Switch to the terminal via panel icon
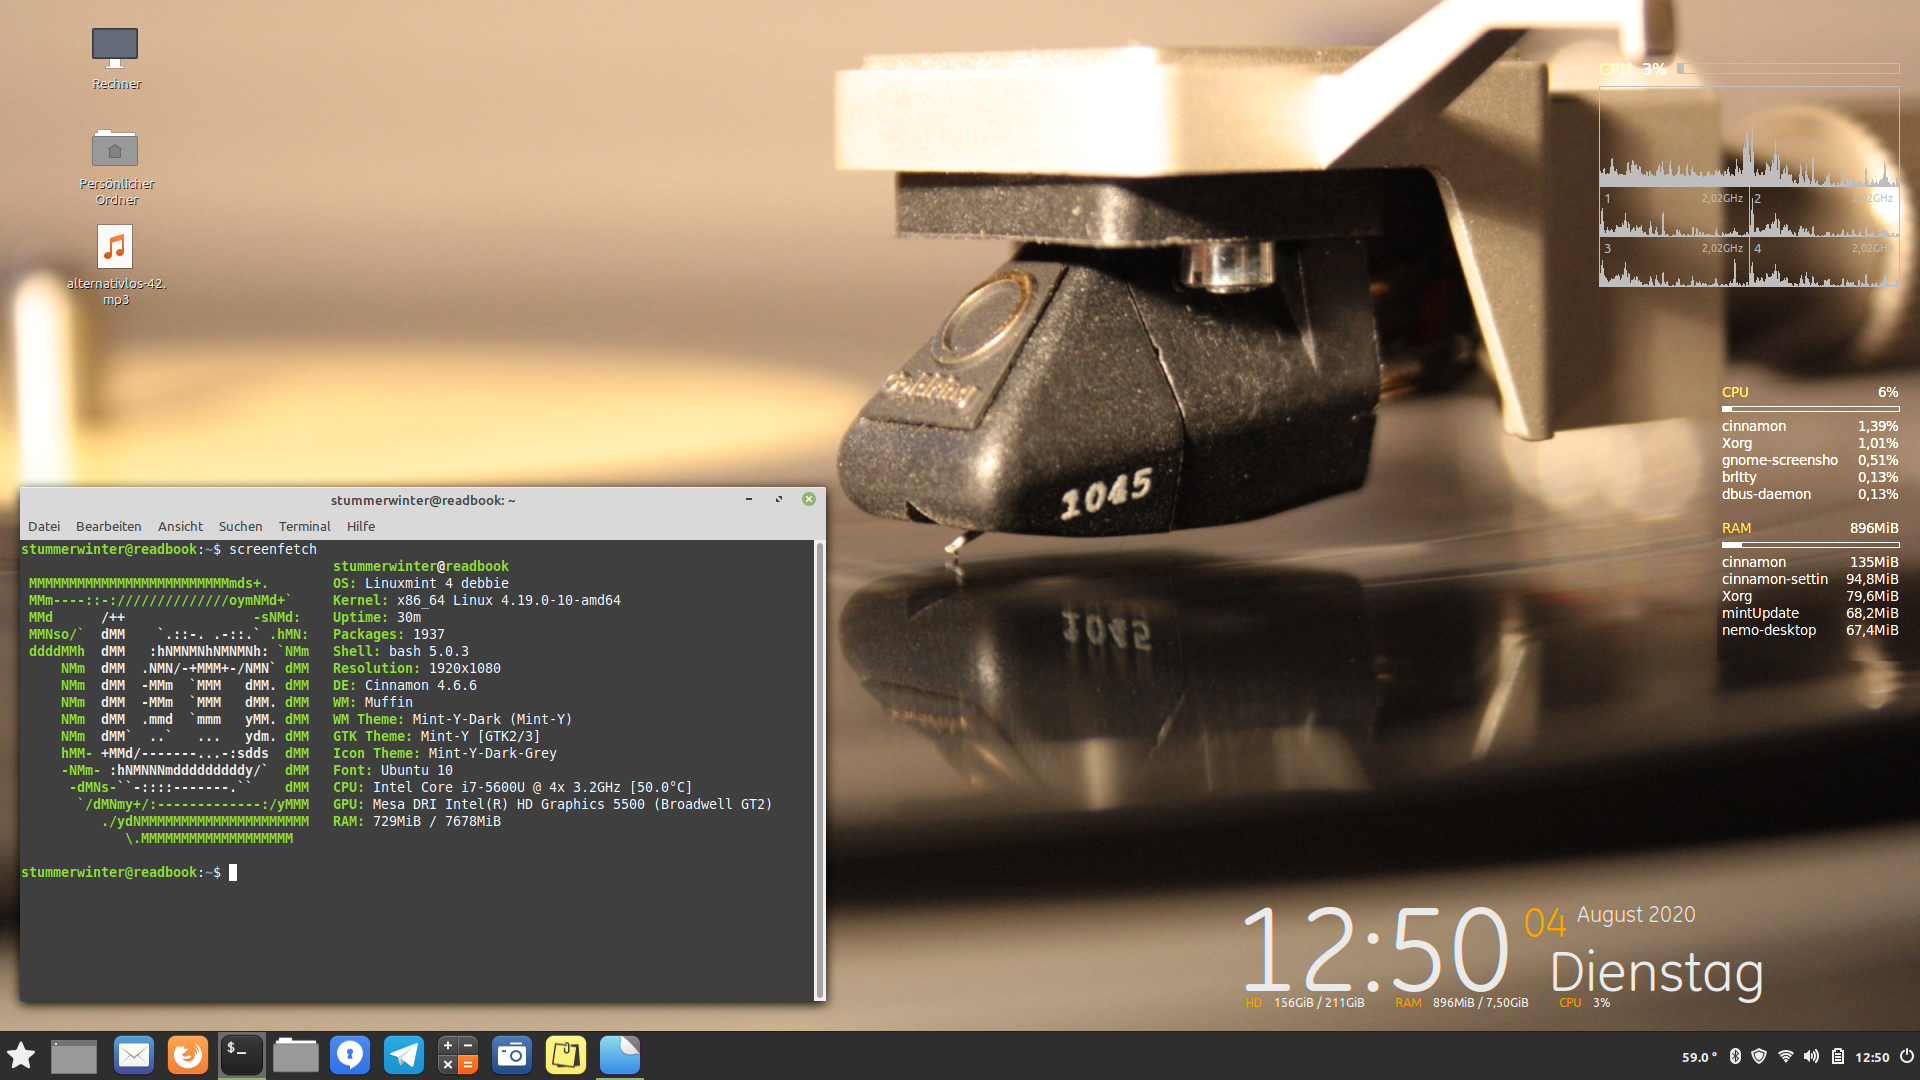1920x1080 pixels. pyautogui.click(x=242, y=1055)
